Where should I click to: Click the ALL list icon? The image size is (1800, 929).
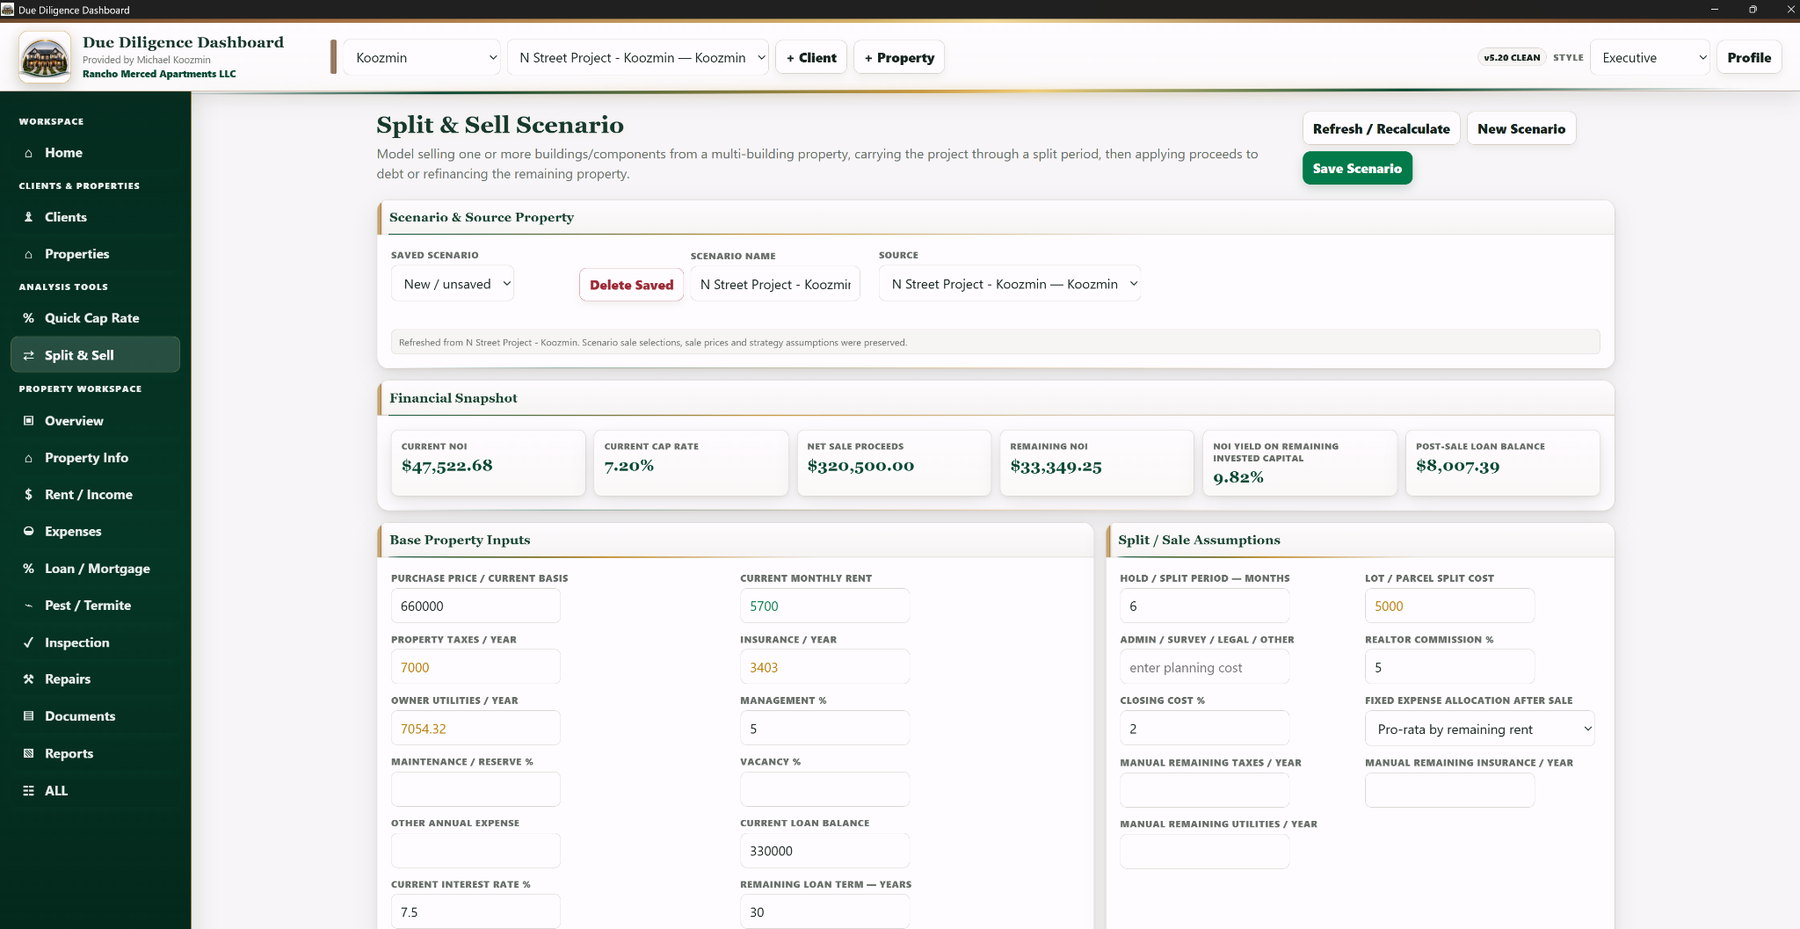(28, 790)
